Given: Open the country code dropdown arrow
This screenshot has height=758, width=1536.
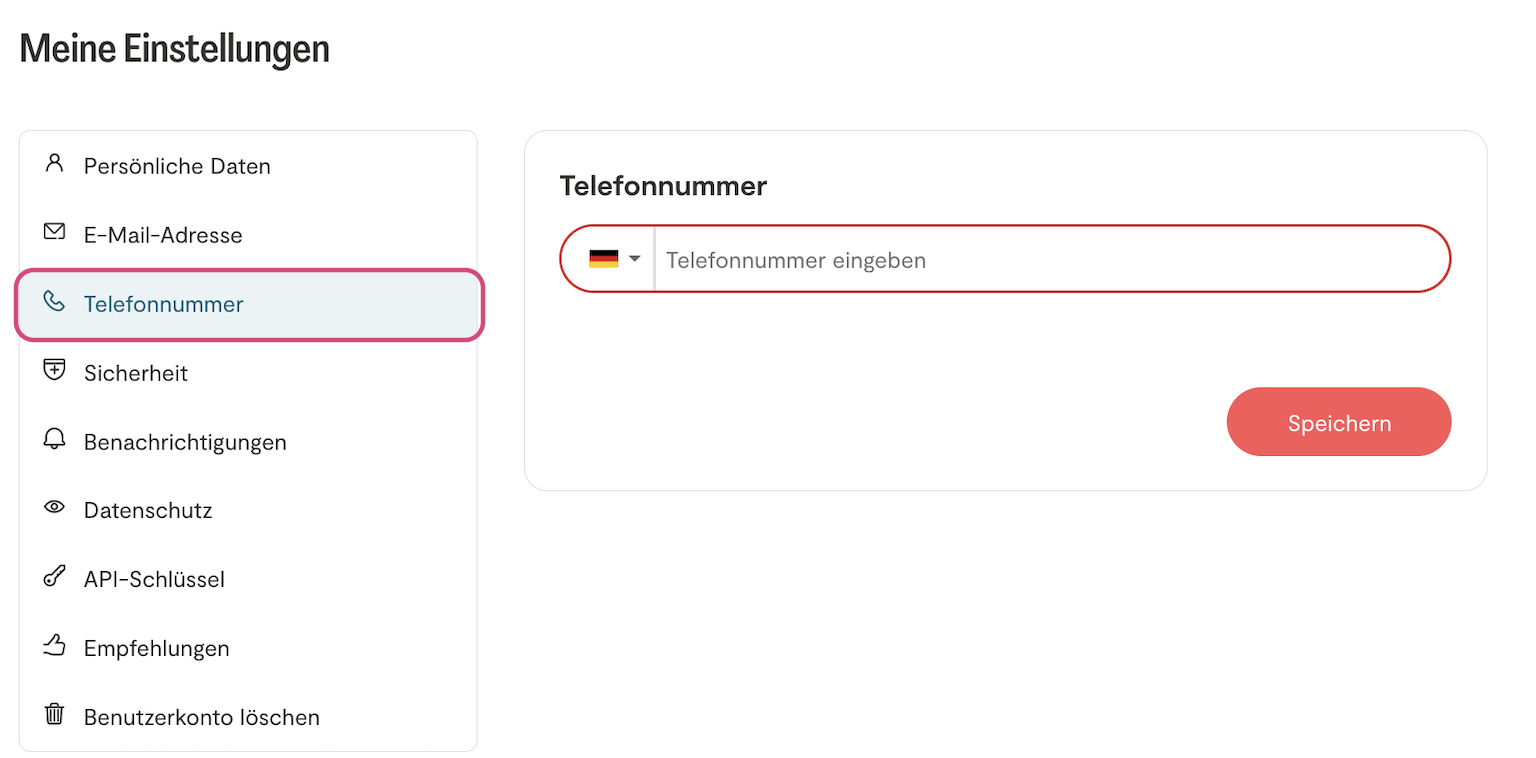Looking at the screenshot, I should 635,259.
